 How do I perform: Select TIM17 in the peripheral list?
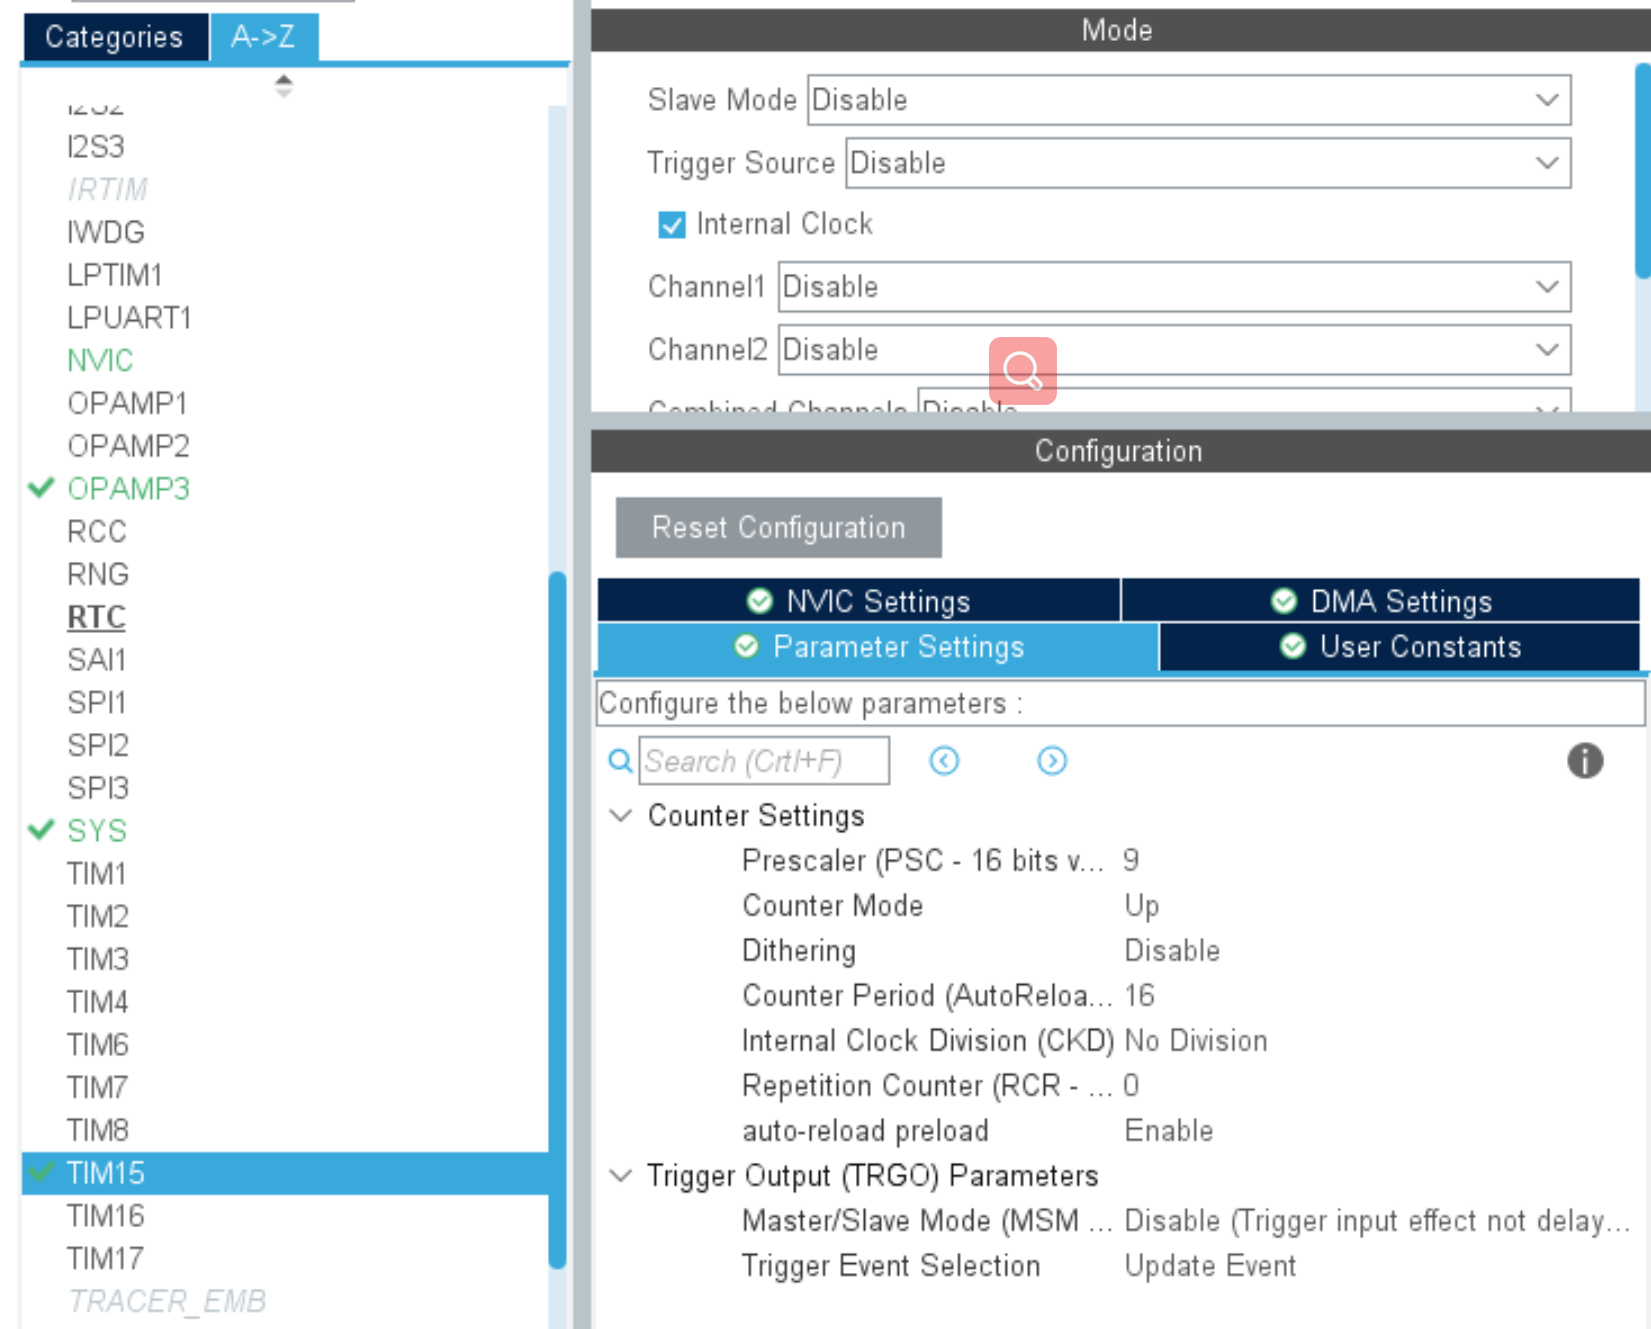(105, 1259)
